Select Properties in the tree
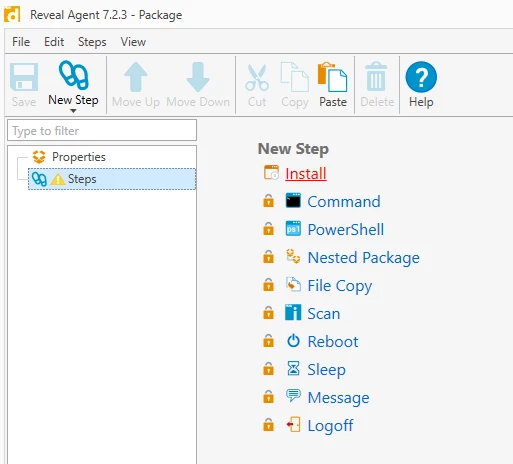513x464 pixels. (x=79, y=157)
